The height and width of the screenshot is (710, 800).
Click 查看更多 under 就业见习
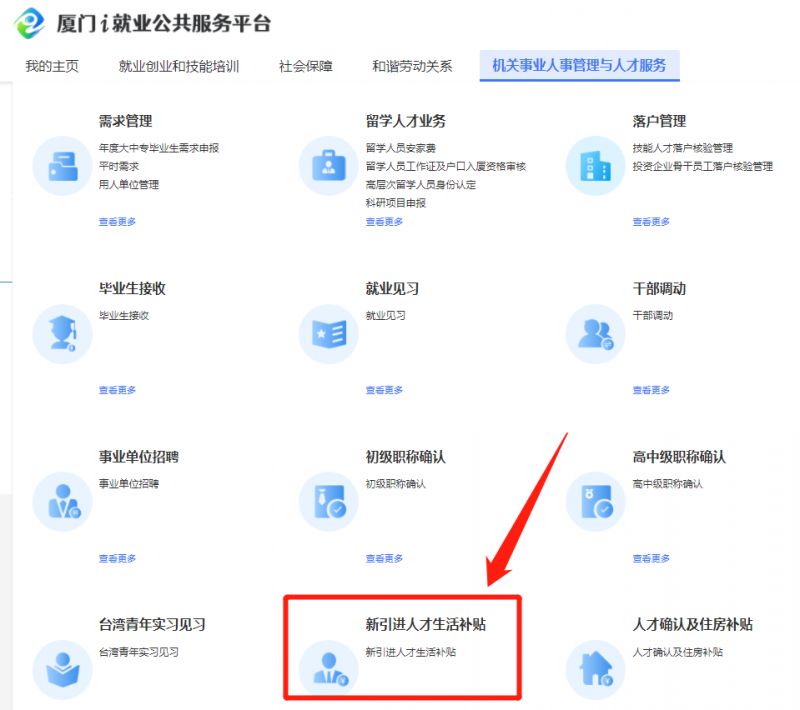coord(384,390)
